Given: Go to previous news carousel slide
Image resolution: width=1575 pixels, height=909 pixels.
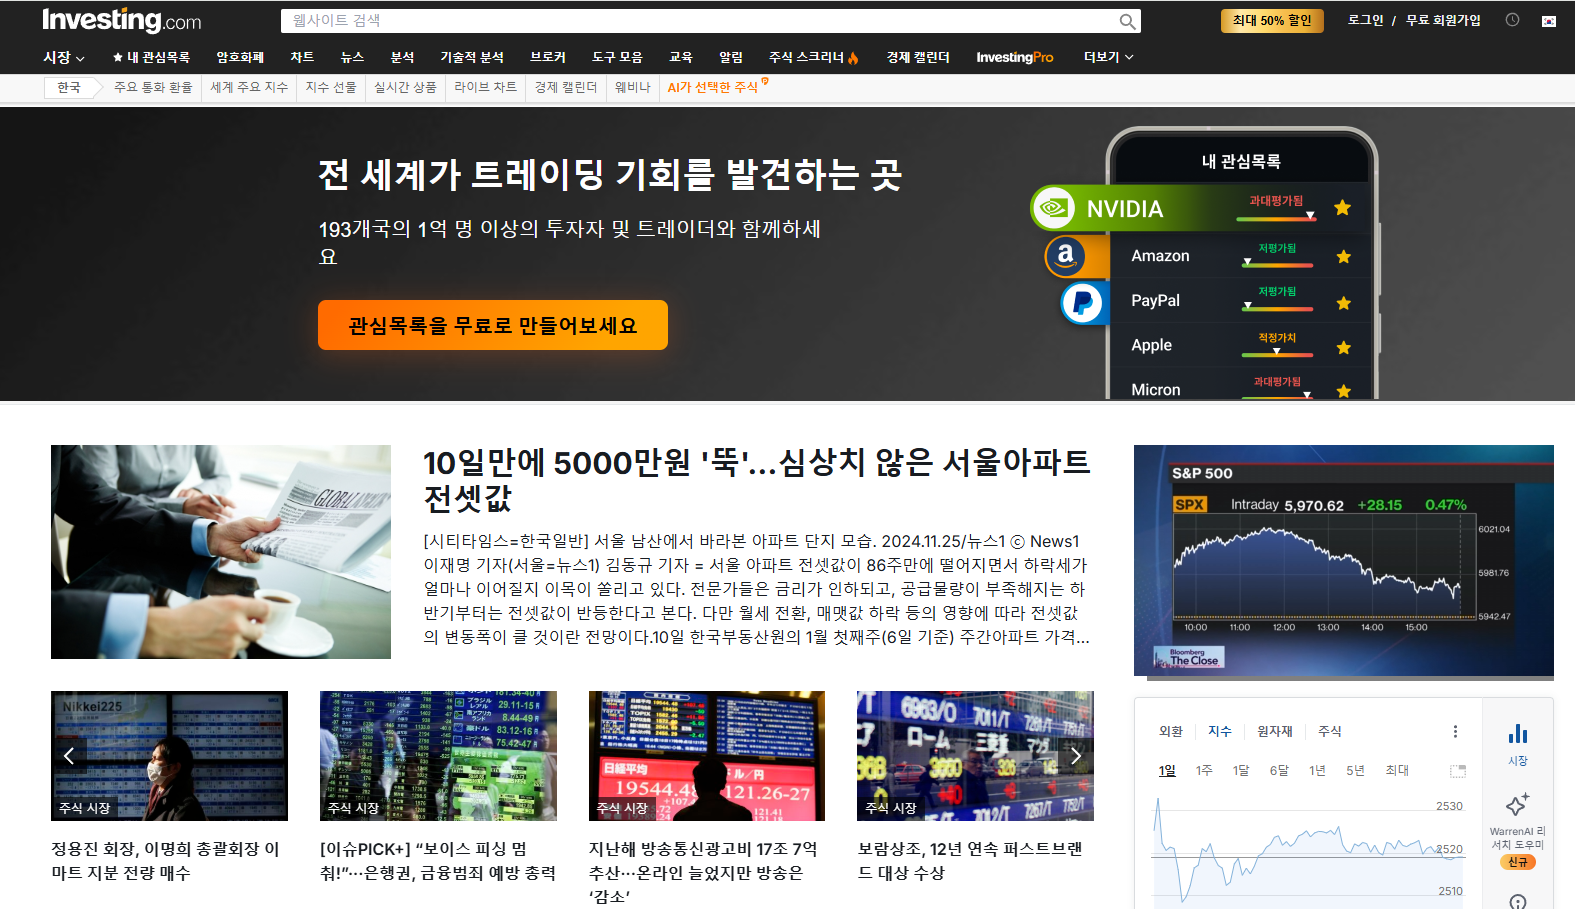Looking at the screenshot, I should [x=69, y=756].
